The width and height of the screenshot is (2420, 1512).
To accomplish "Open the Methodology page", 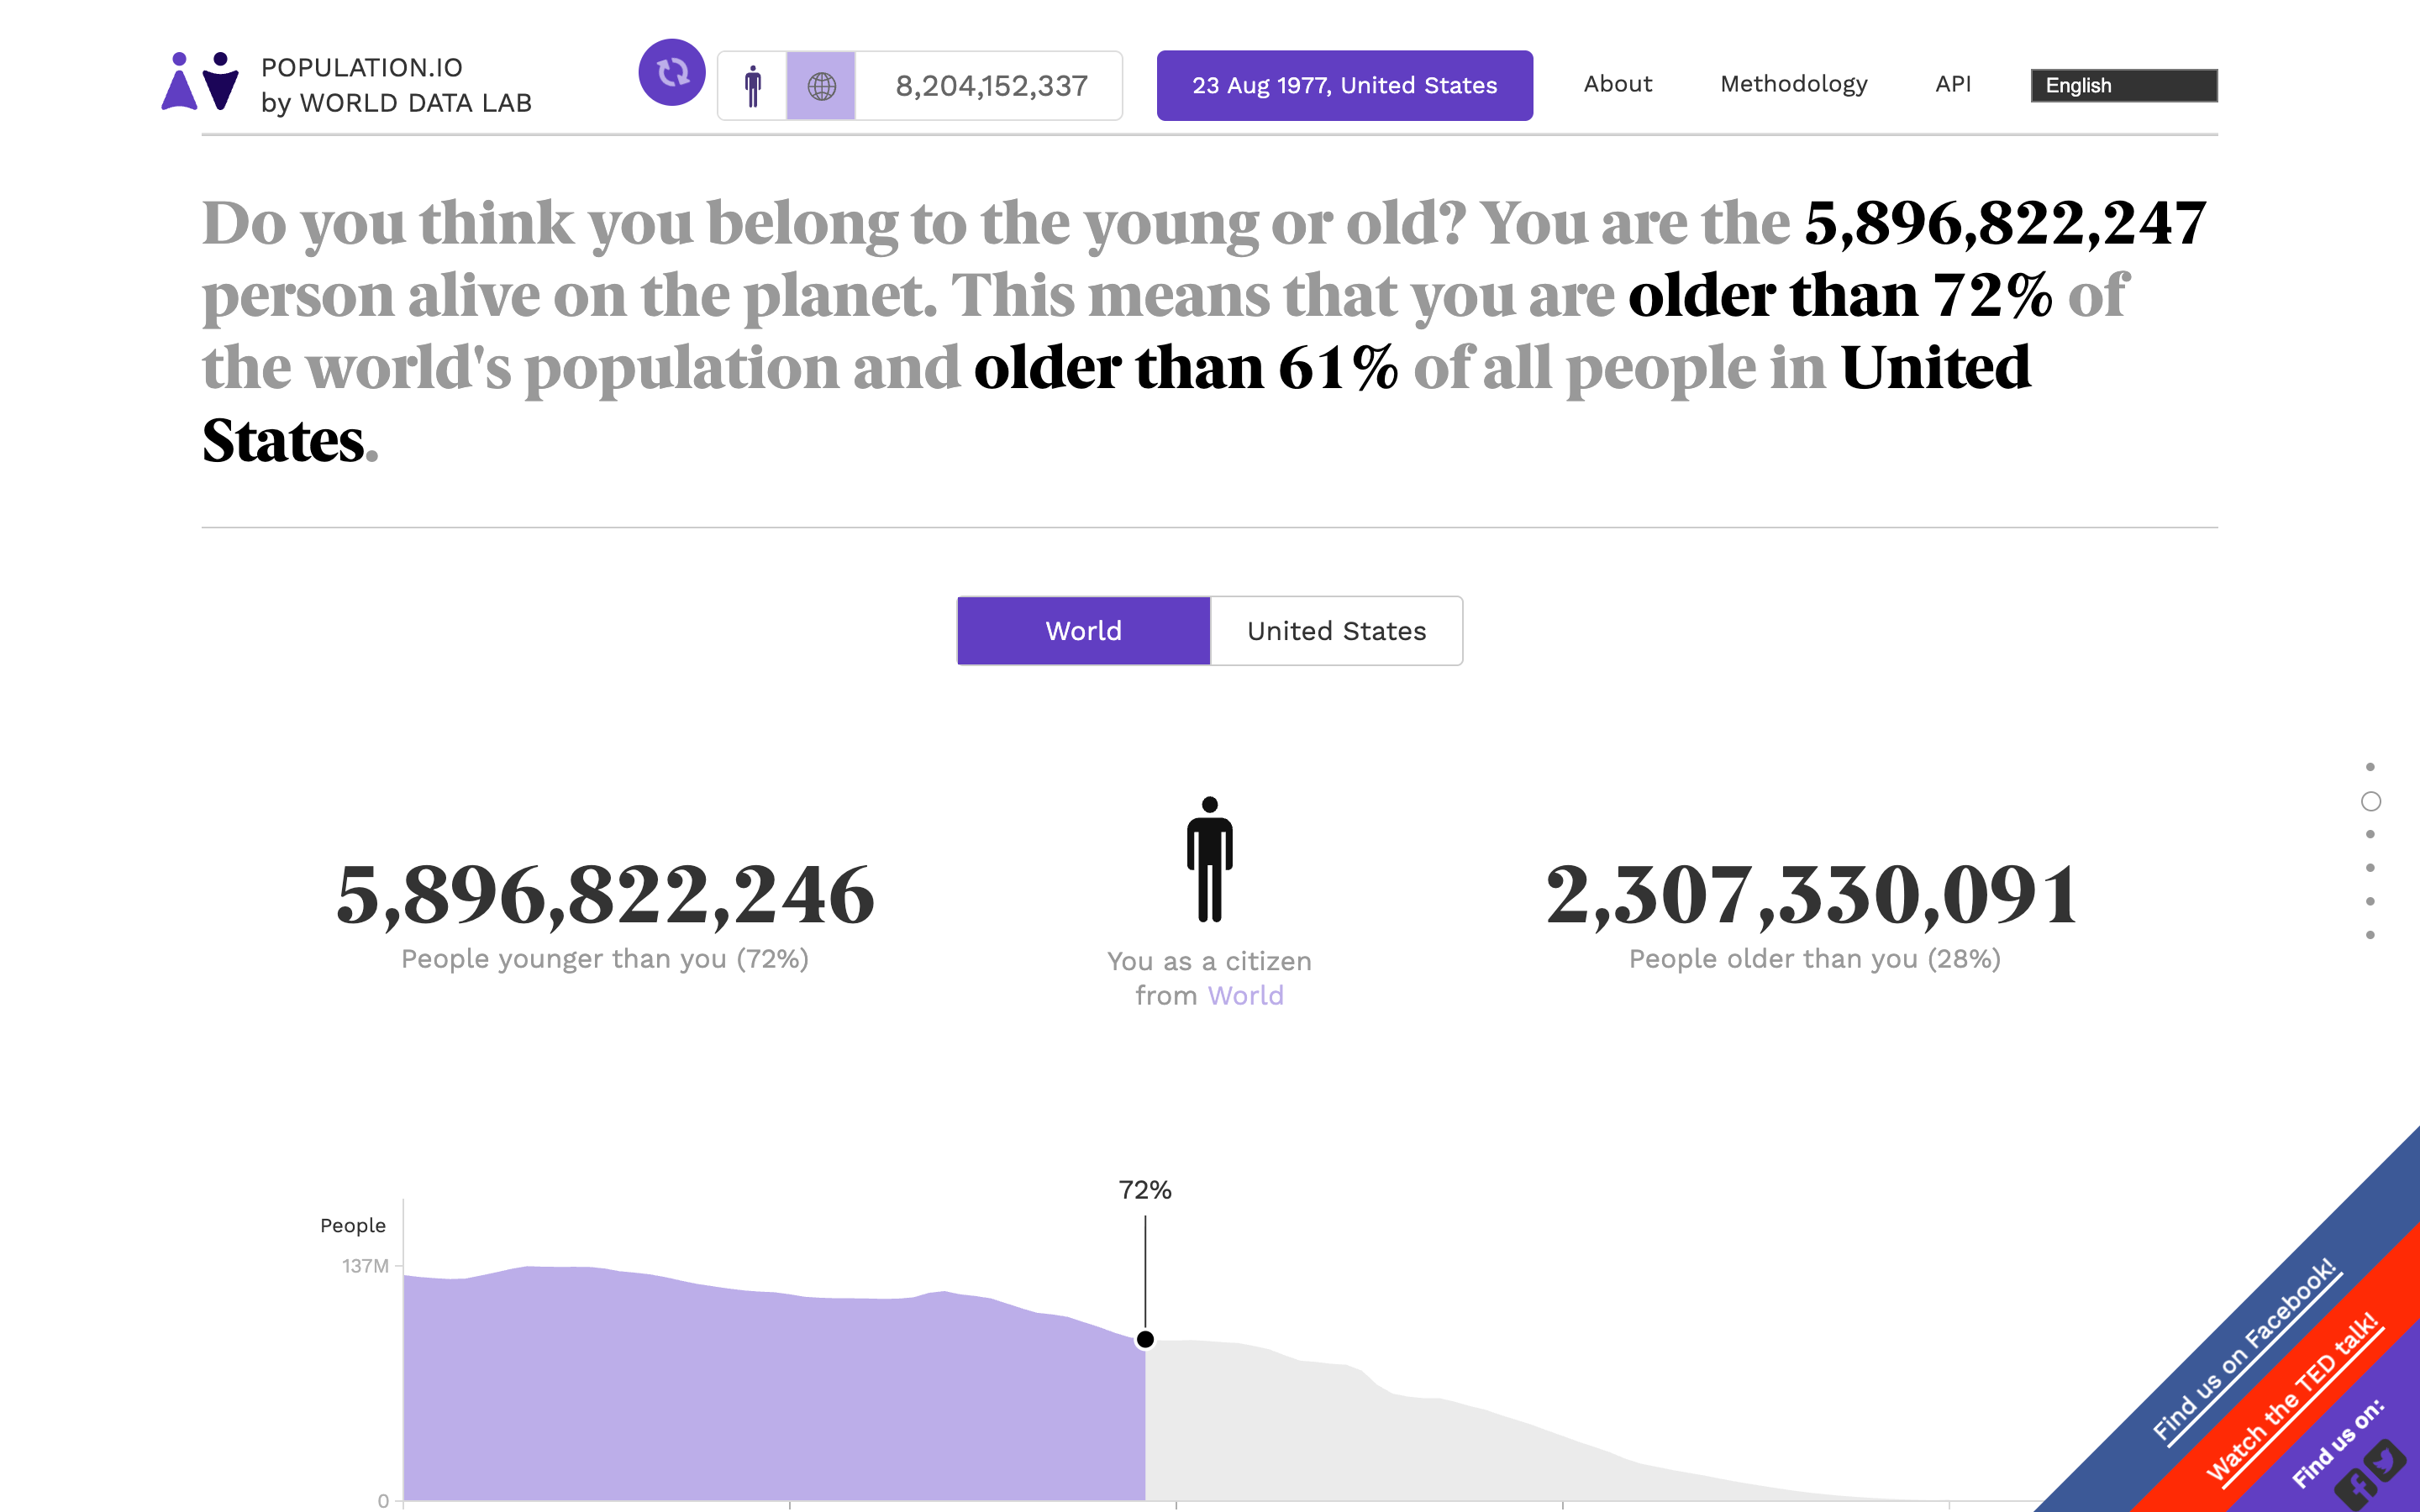I will click(x=1793, y=84).
